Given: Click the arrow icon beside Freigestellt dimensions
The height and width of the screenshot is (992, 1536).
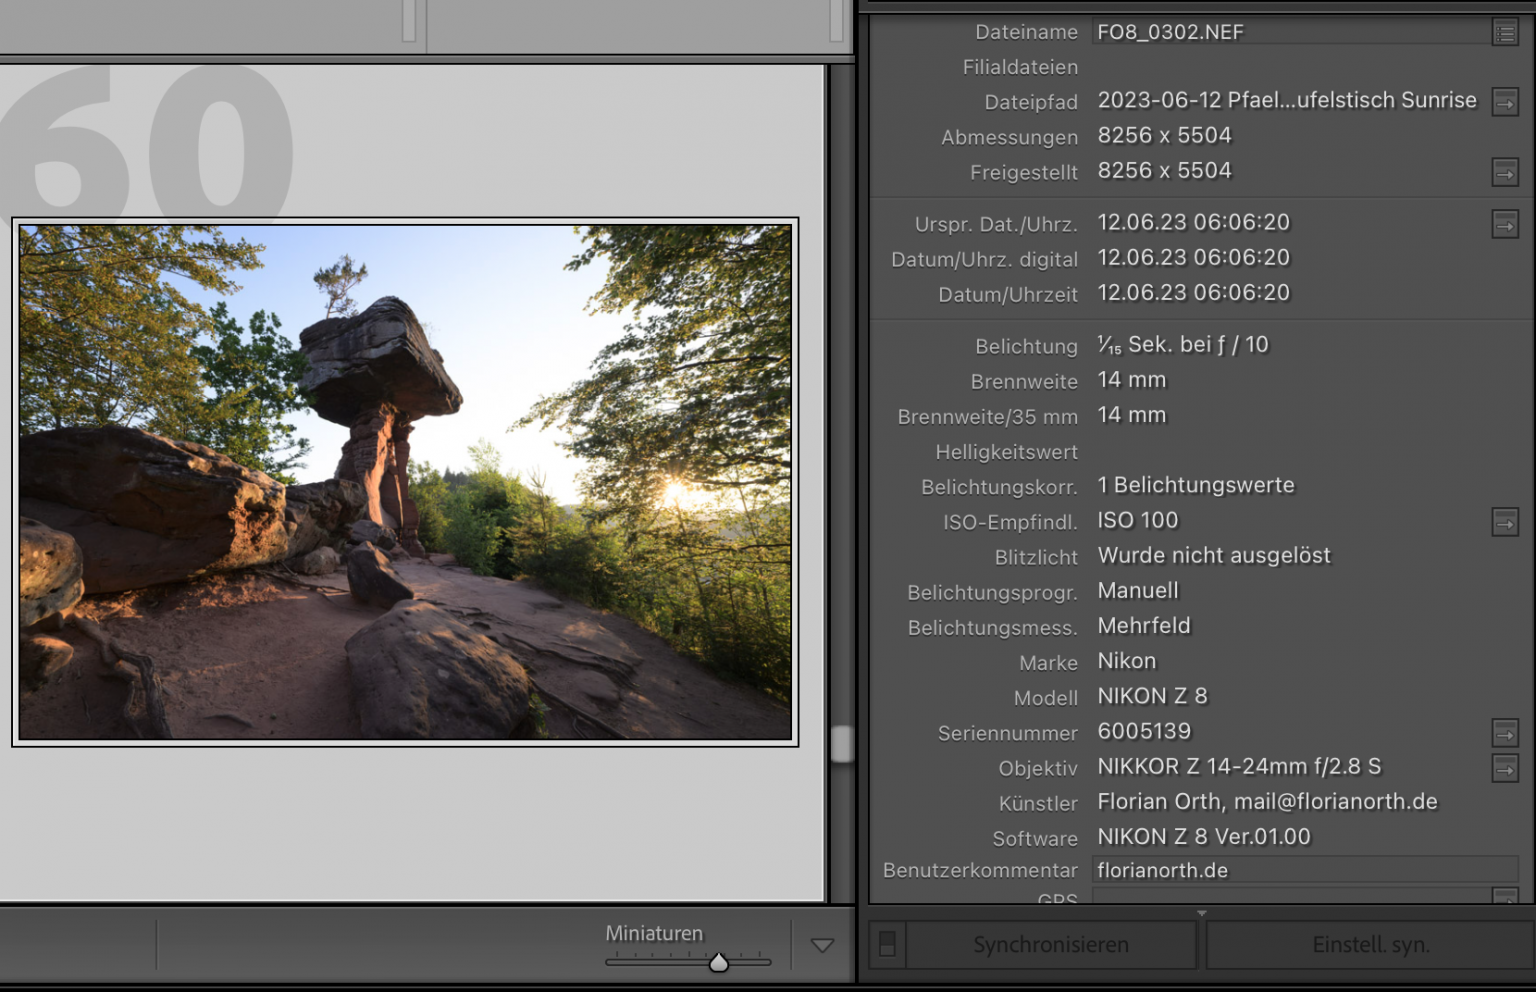Looking at the screenshot, I should point(1505,172).
